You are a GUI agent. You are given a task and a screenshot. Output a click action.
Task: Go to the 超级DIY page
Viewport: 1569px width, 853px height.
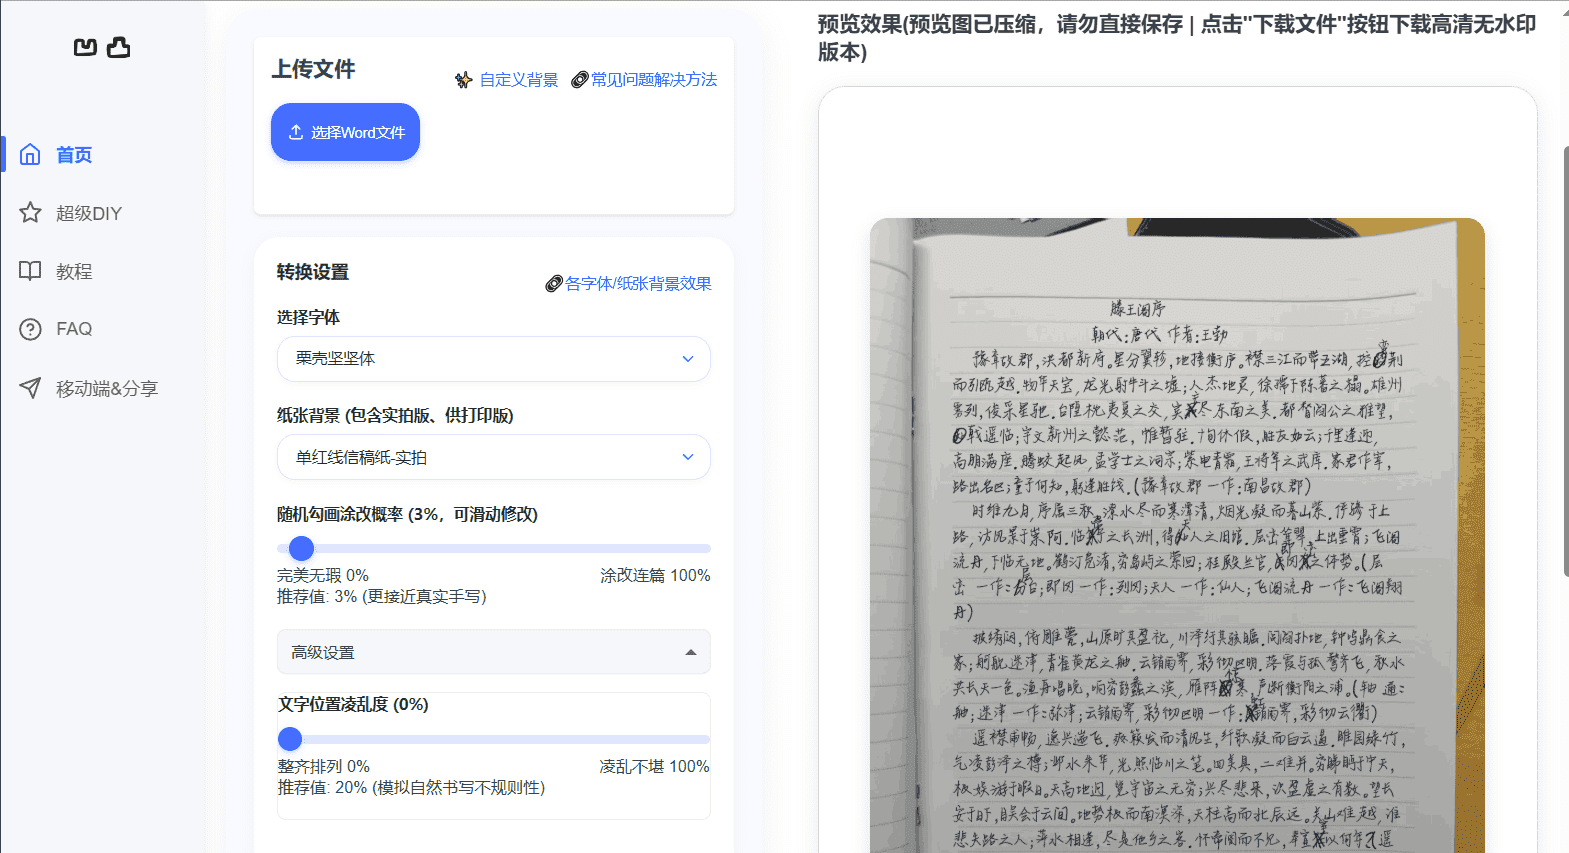pyautogui.click(x=89, y=213)
